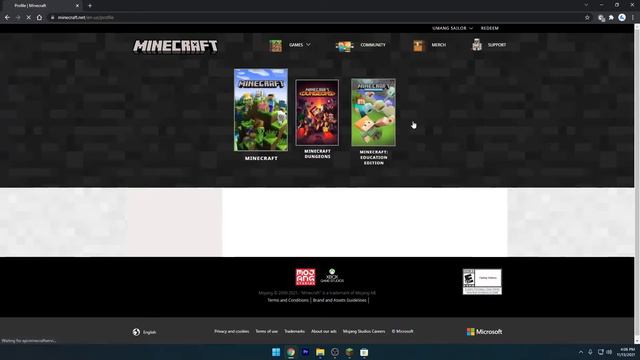Open Privacy and cookies link
This screenshot has width=640, height=360.
pos(231,331)
